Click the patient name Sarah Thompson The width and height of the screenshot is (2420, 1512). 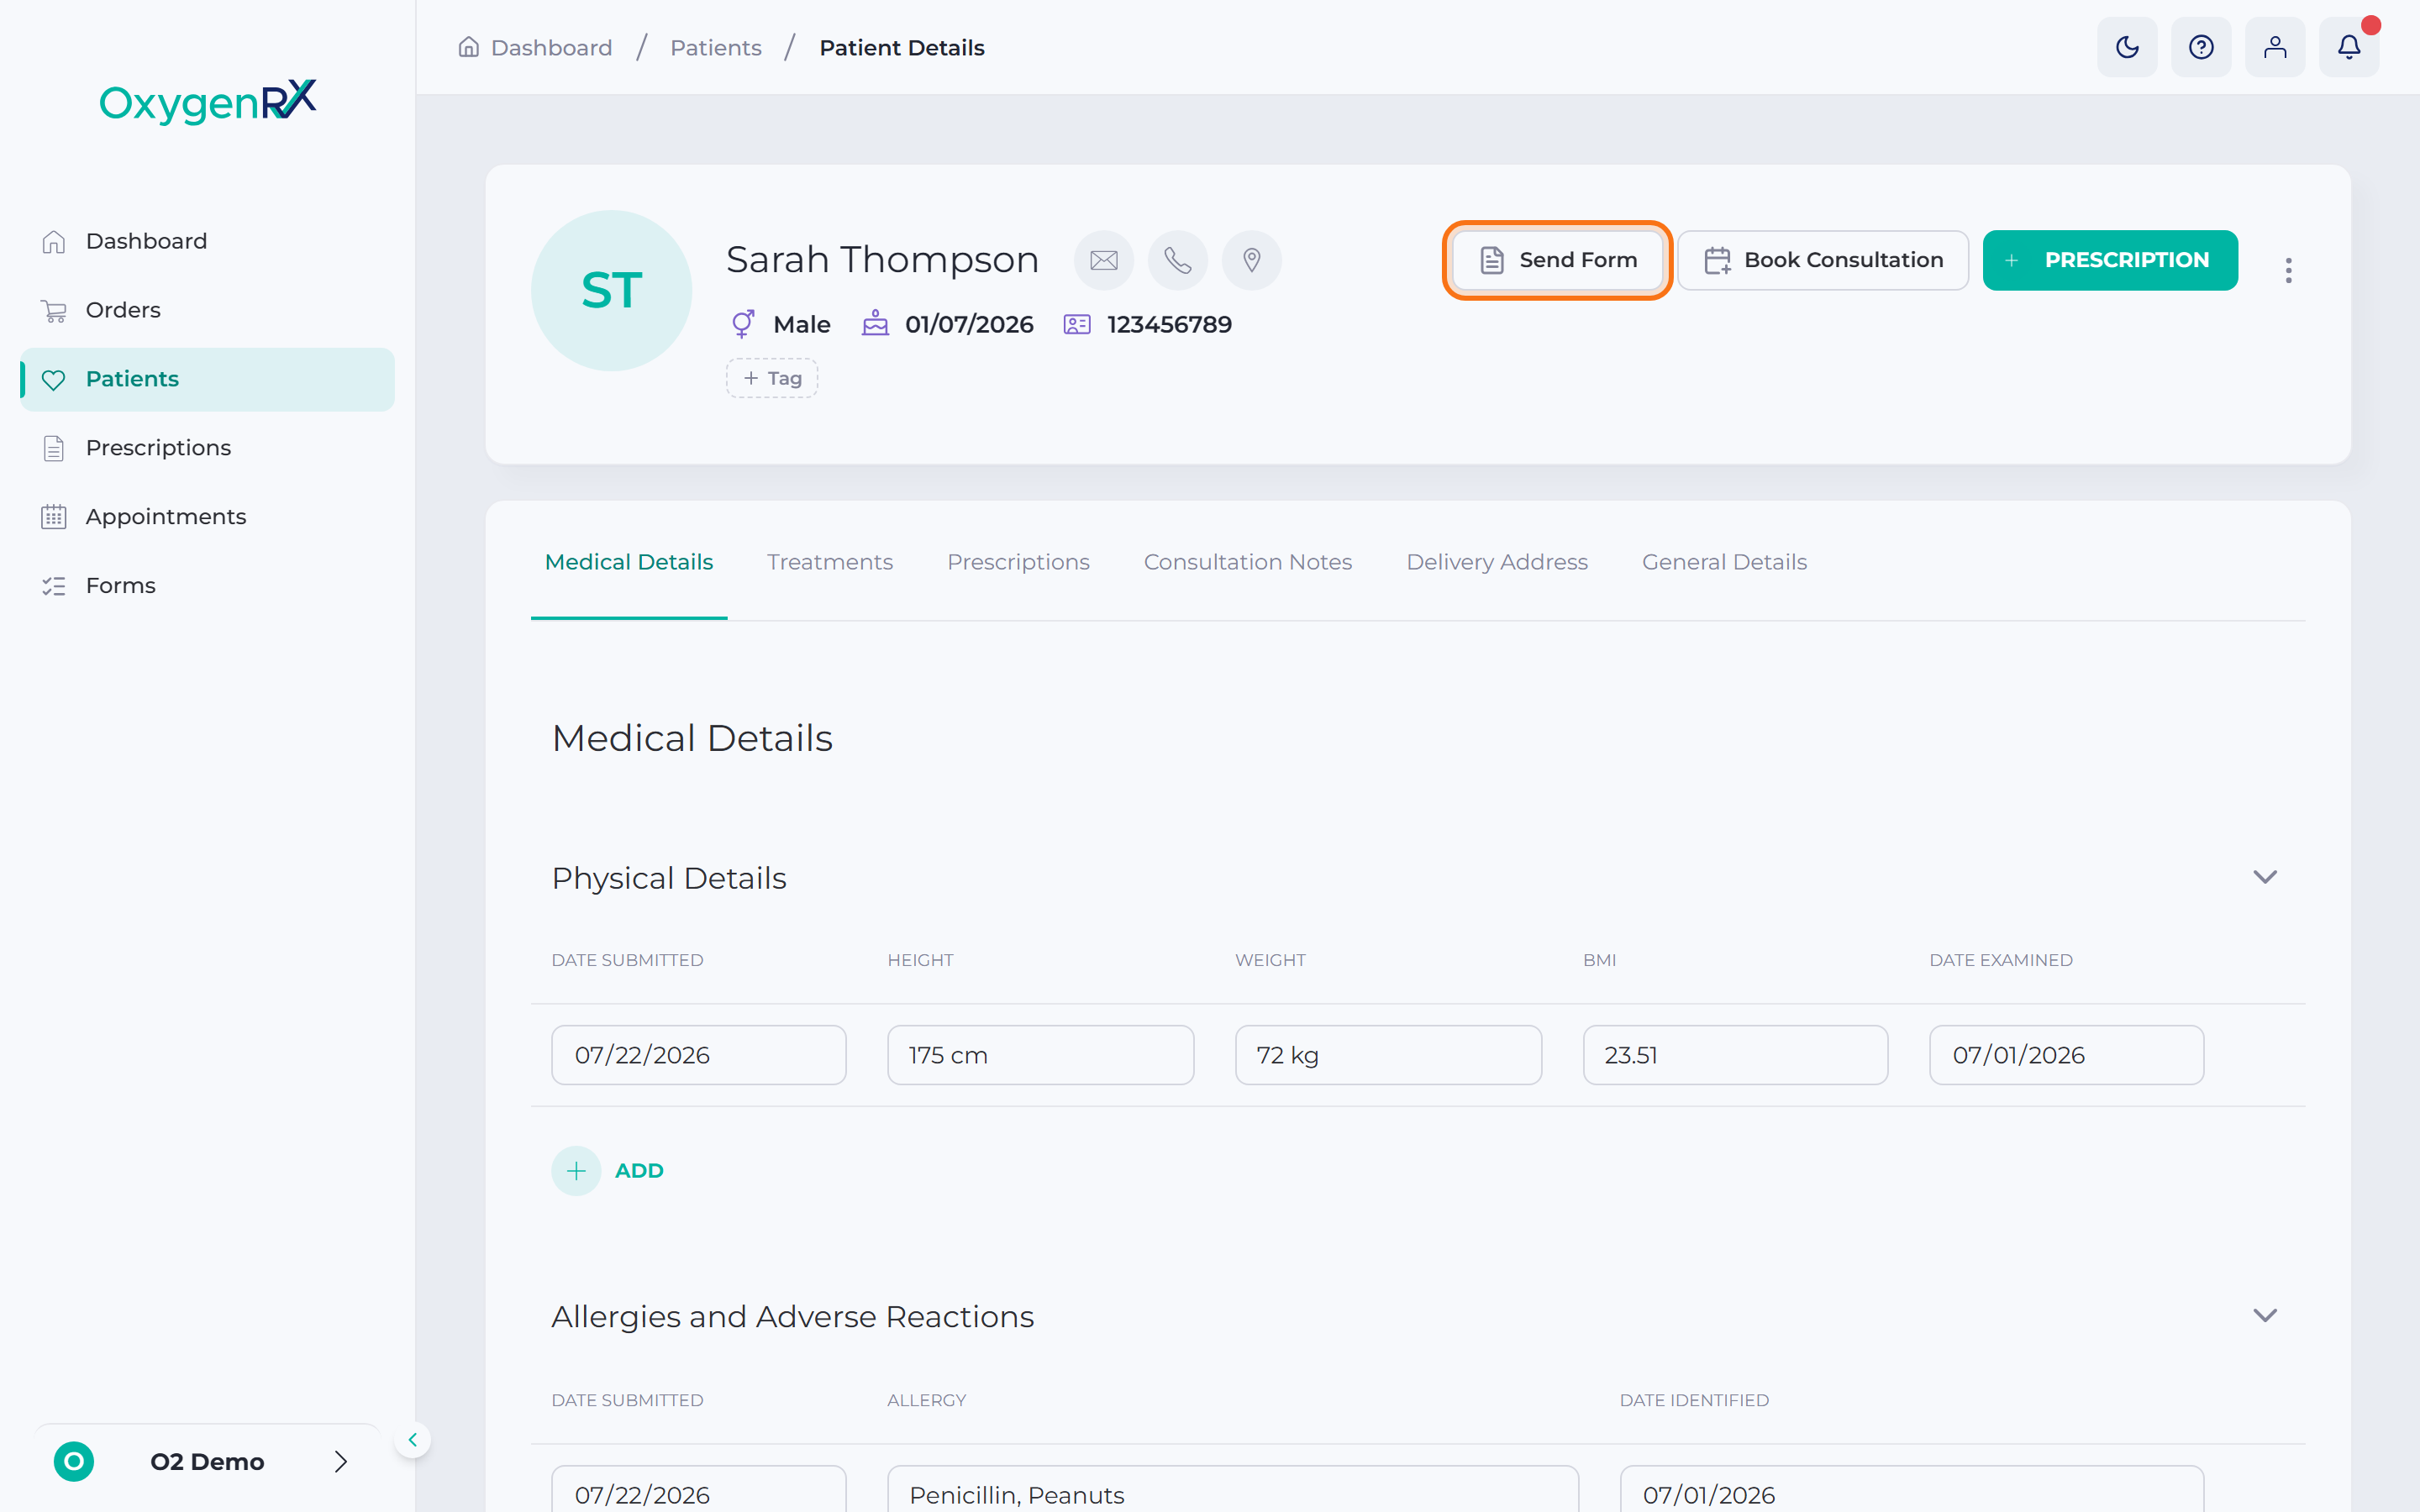[883, 260]
